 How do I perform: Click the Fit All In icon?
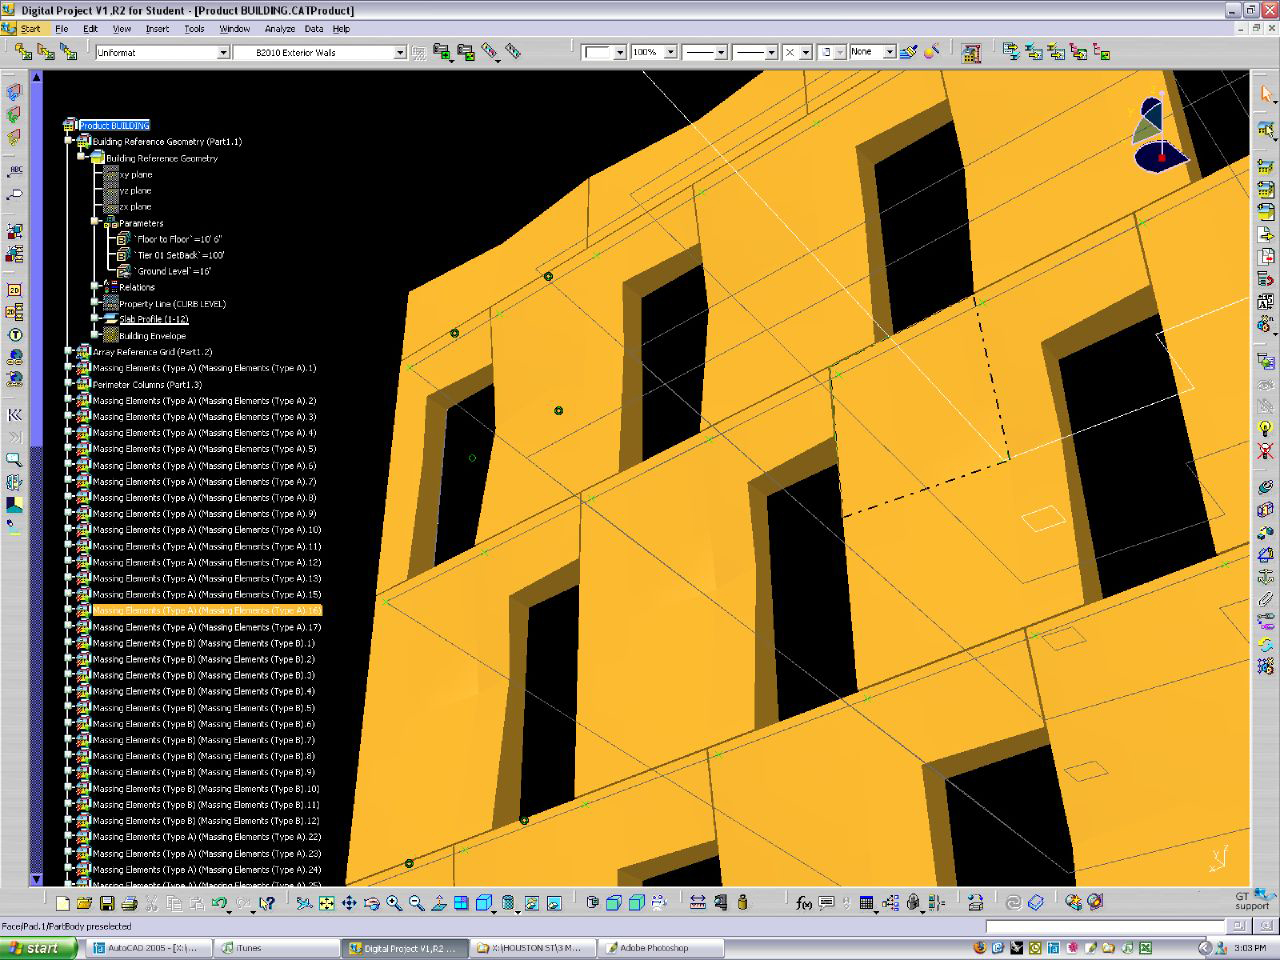click(326, 903)
